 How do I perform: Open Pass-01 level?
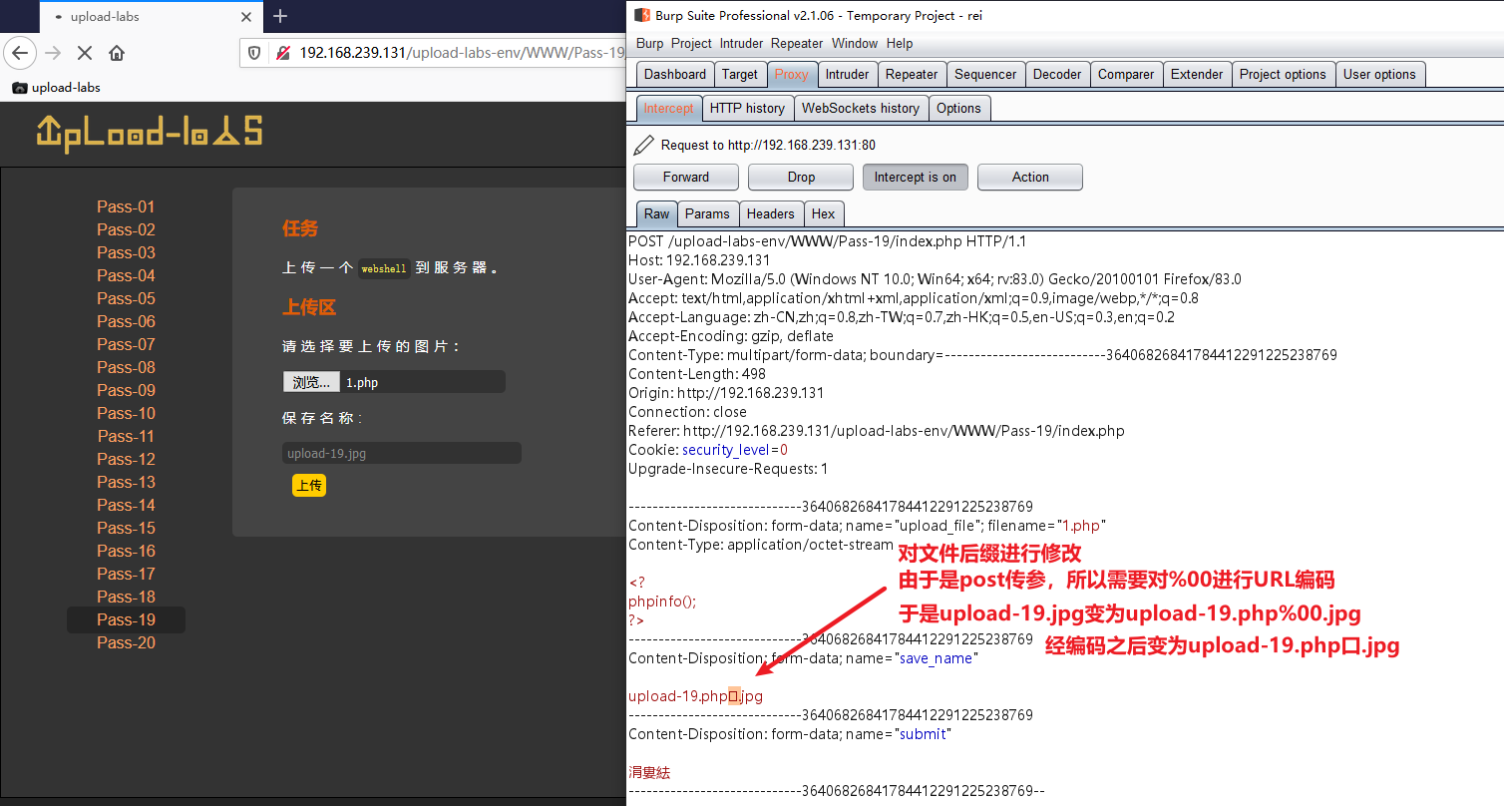[x=126, y=207]
